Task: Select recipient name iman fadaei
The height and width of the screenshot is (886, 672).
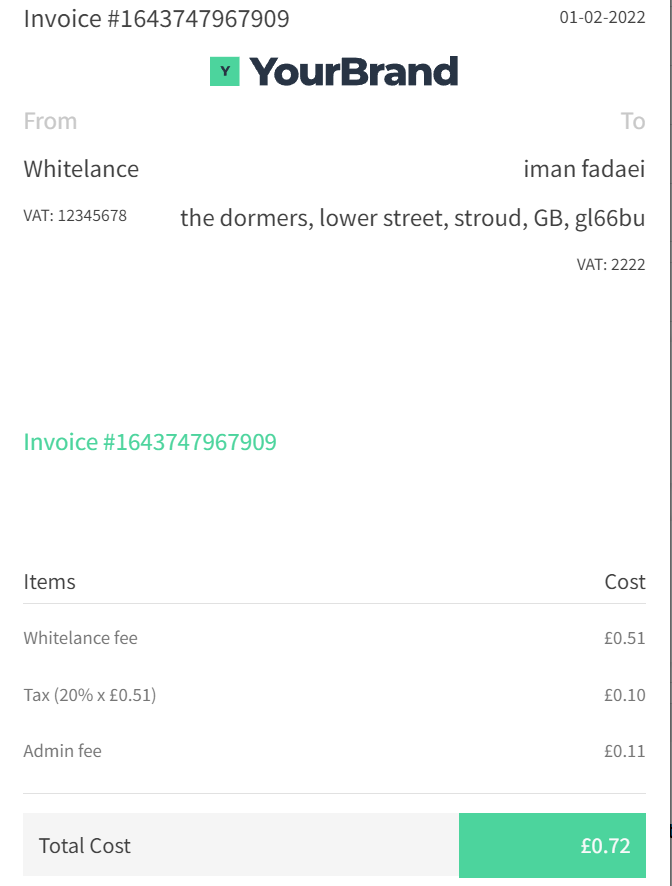Action: click(x=584, y=169)
